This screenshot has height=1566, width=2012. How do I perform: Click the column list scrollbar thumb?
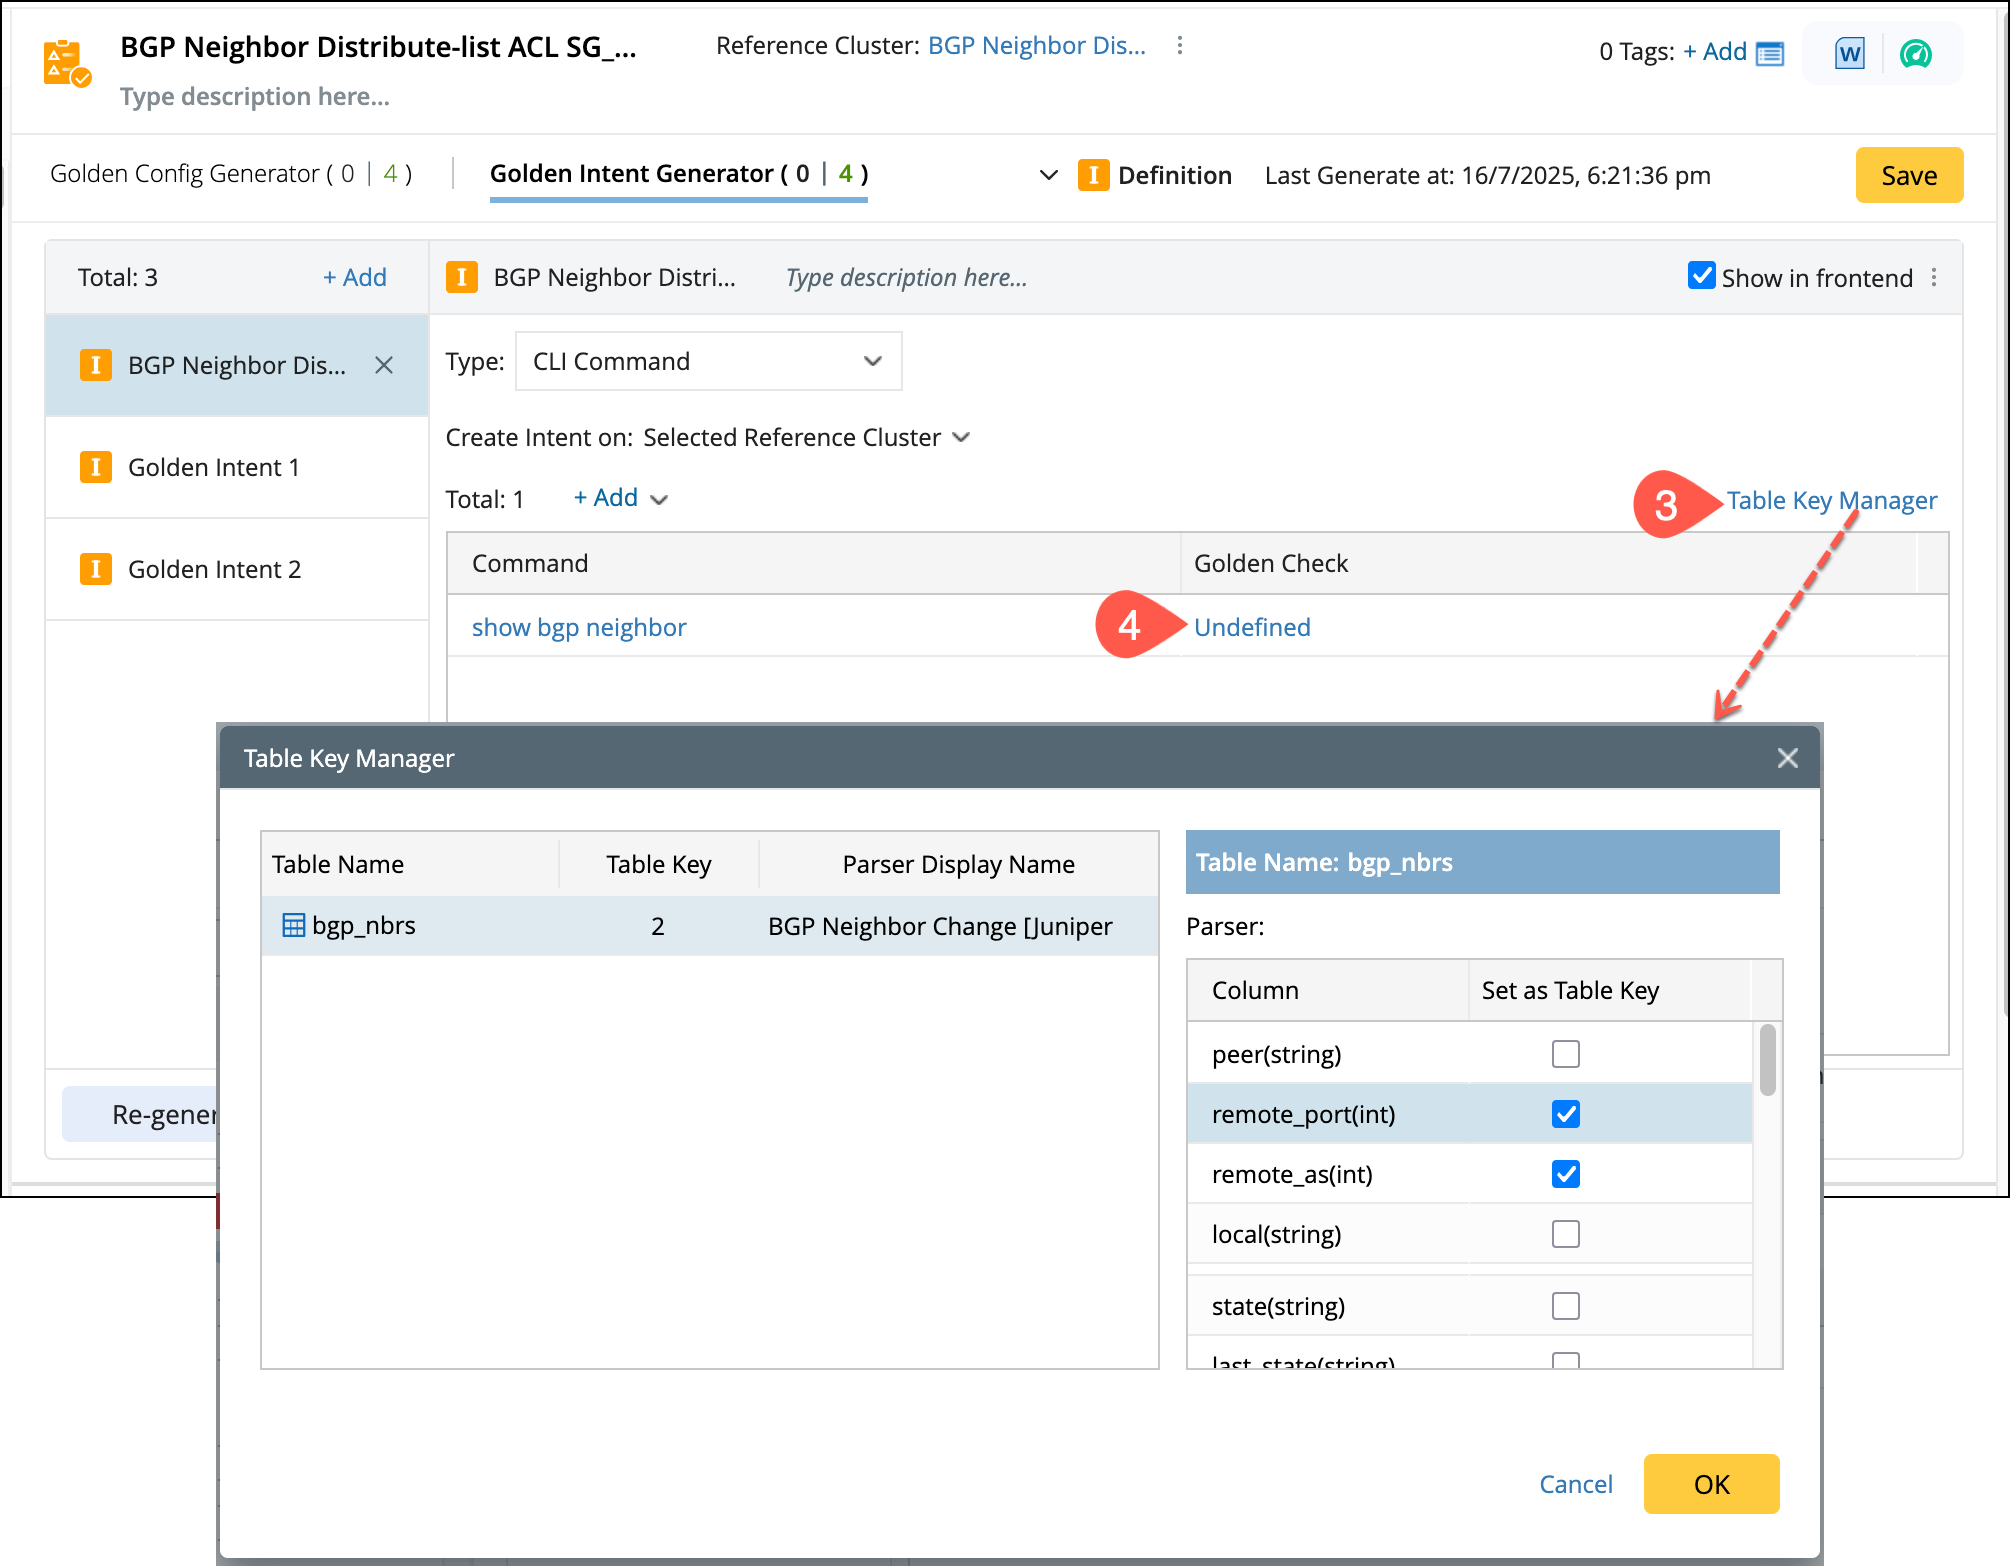[x=1767, y=1060]
